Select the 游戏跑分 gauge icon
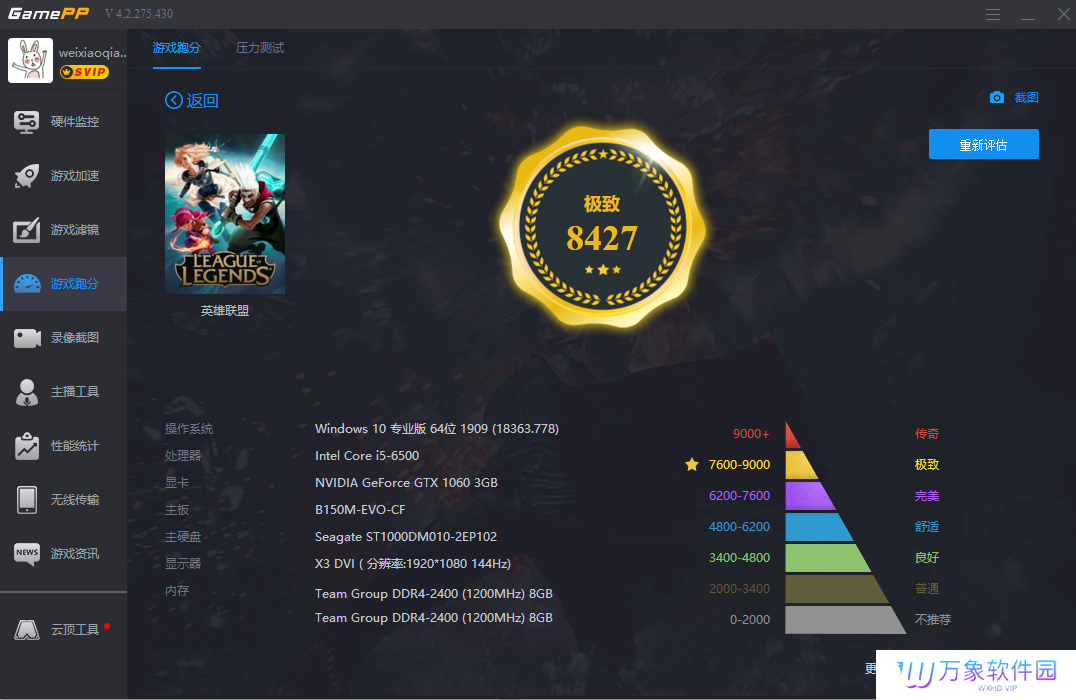This screenshot has height=700, width=1076. (x=27, y=283)
